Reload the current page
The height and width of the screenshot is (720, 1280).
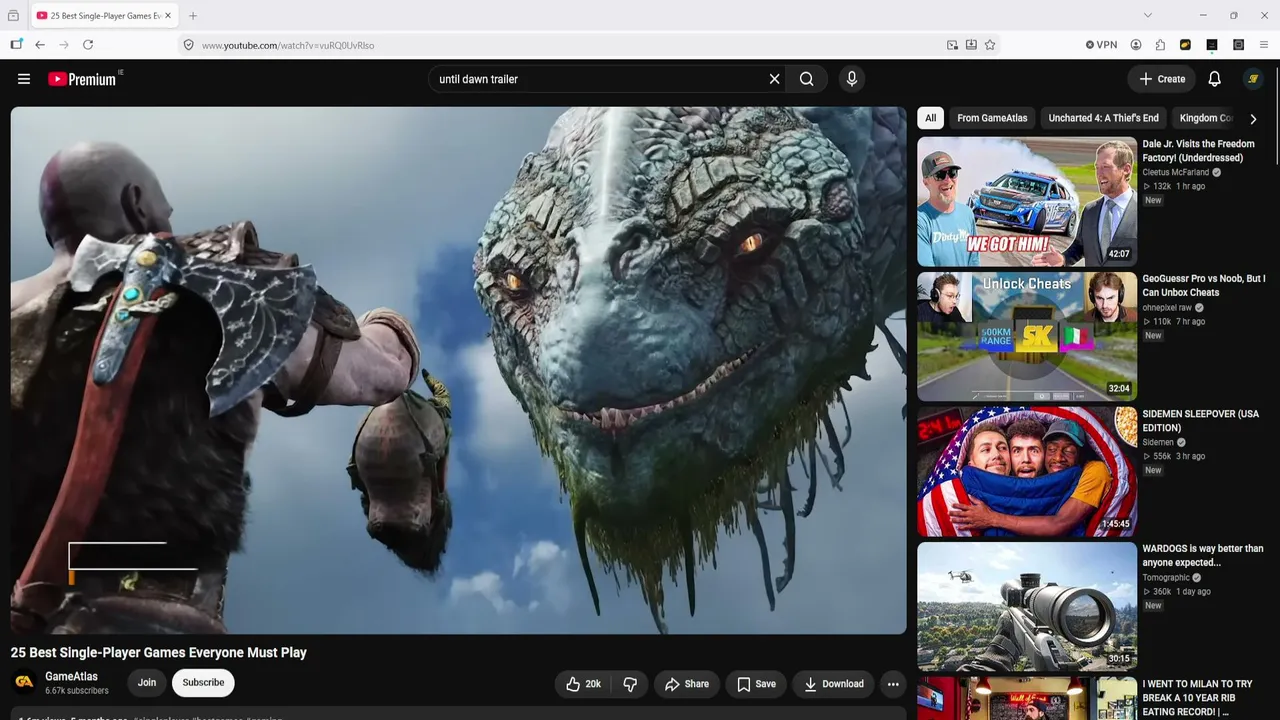click(88, 45)
